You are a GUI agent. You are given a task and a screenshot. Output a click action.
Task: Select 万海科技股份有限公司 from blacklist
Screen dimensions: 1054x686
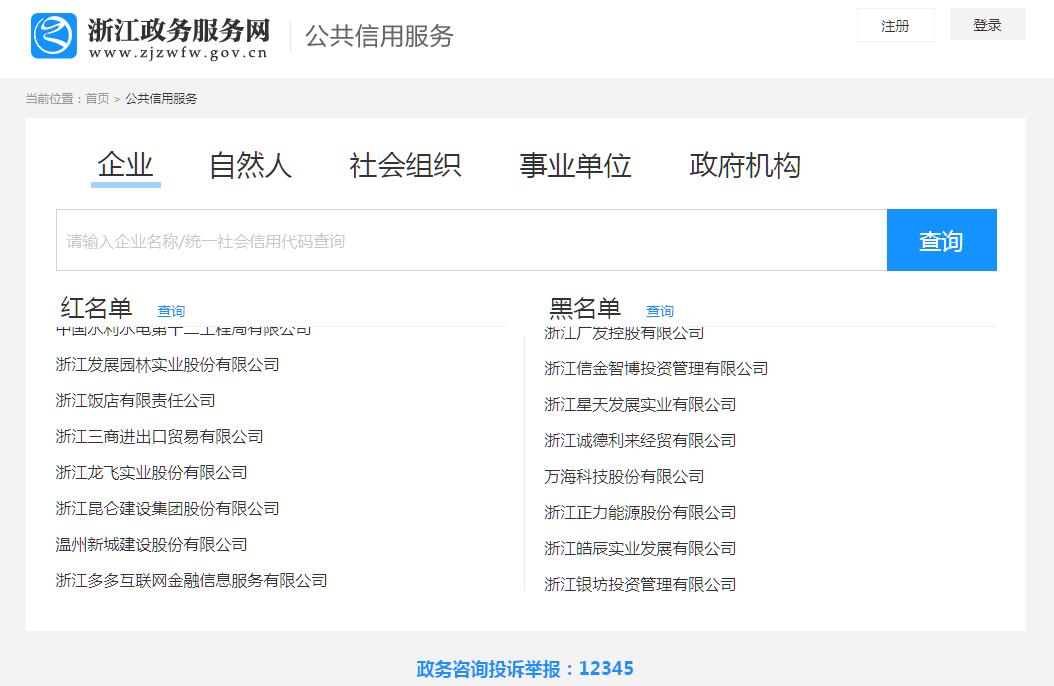[624, 477]
